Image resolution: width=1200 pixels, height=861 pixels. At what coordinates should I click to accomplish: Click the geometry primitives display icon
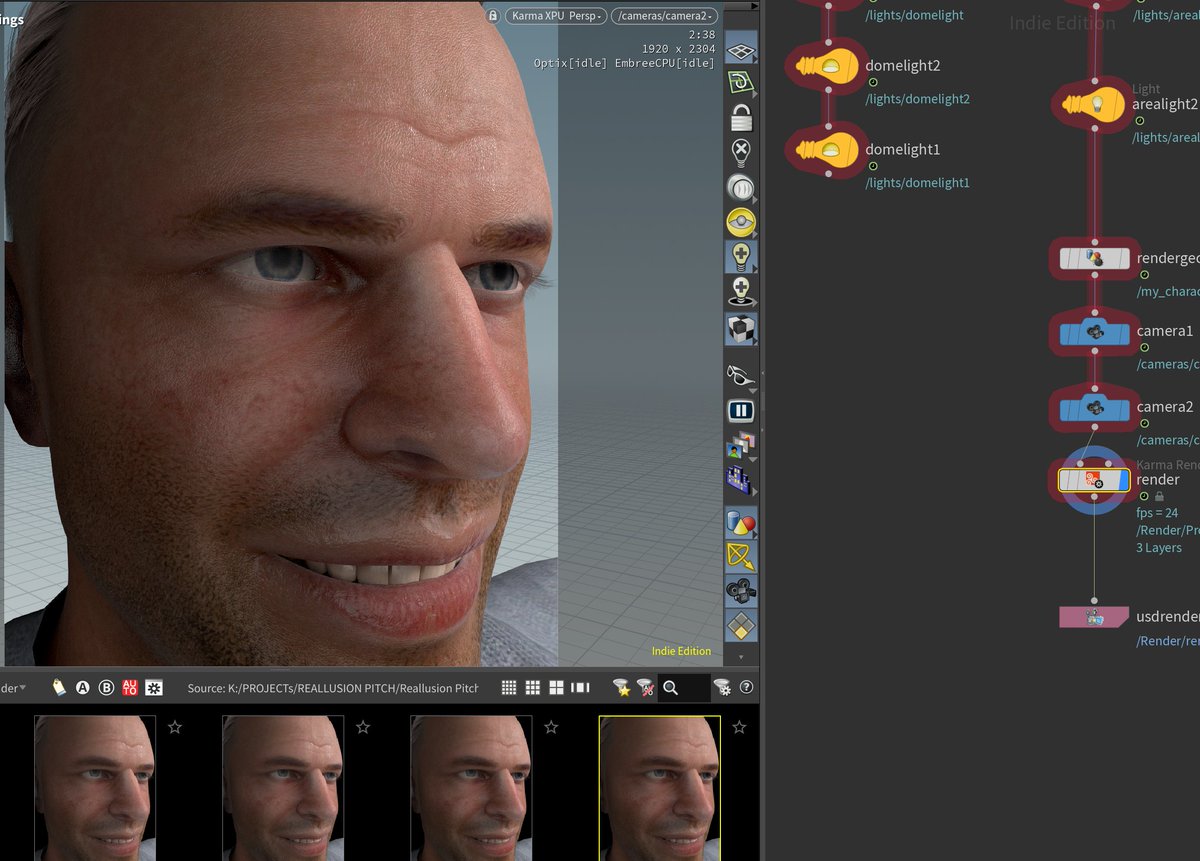[741, 522]
